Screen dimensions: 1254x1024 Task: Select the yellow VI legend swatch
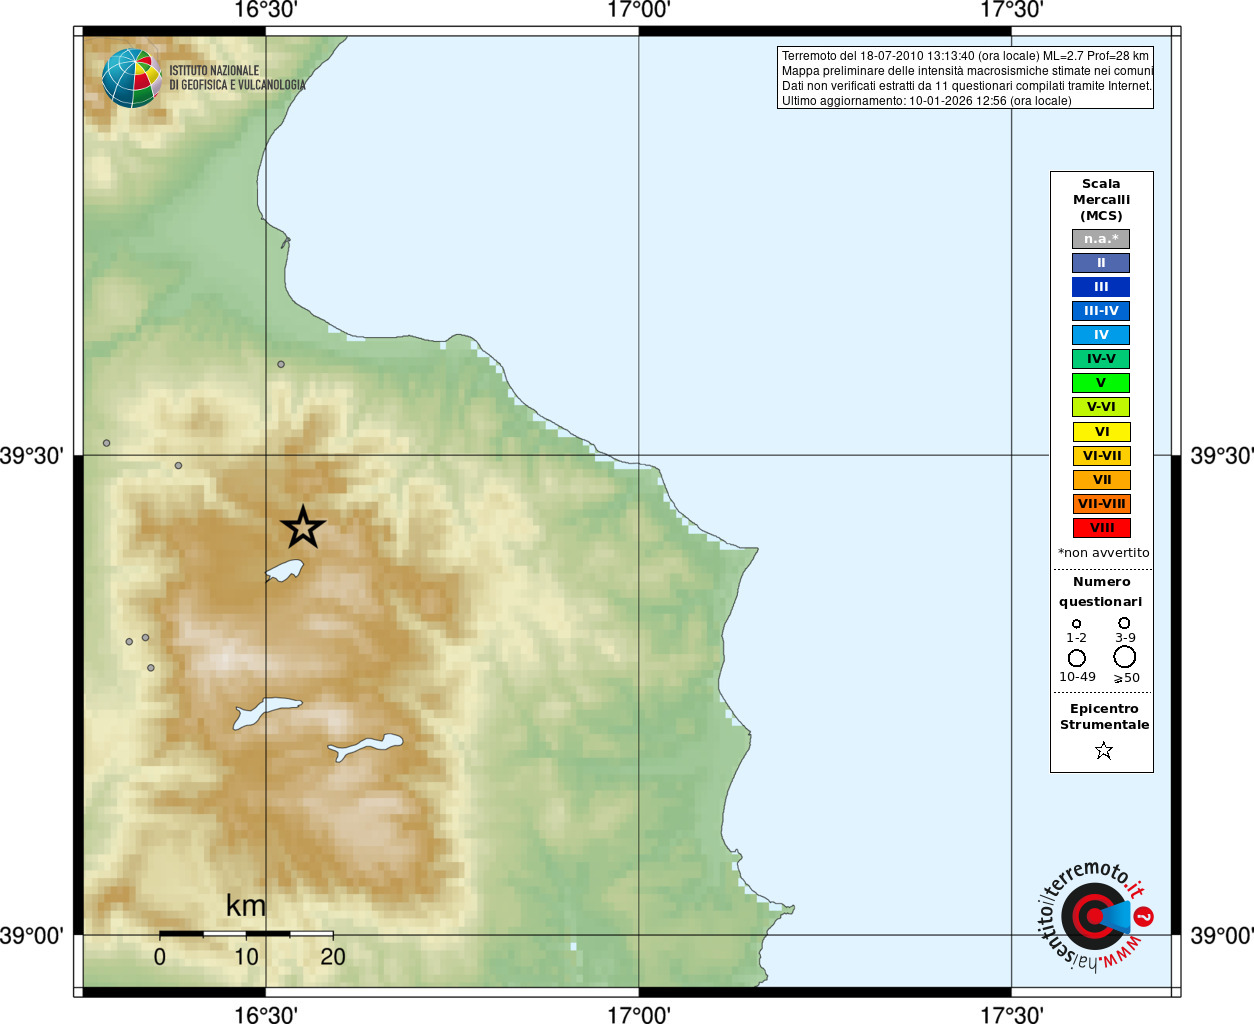(x=1101, y=432)
